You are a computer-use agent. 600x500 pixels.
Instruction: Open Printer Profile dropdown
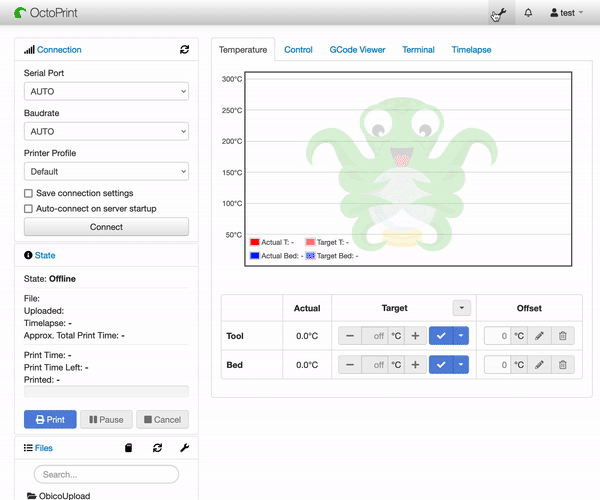pyautogui.click(x=106, y=171)
